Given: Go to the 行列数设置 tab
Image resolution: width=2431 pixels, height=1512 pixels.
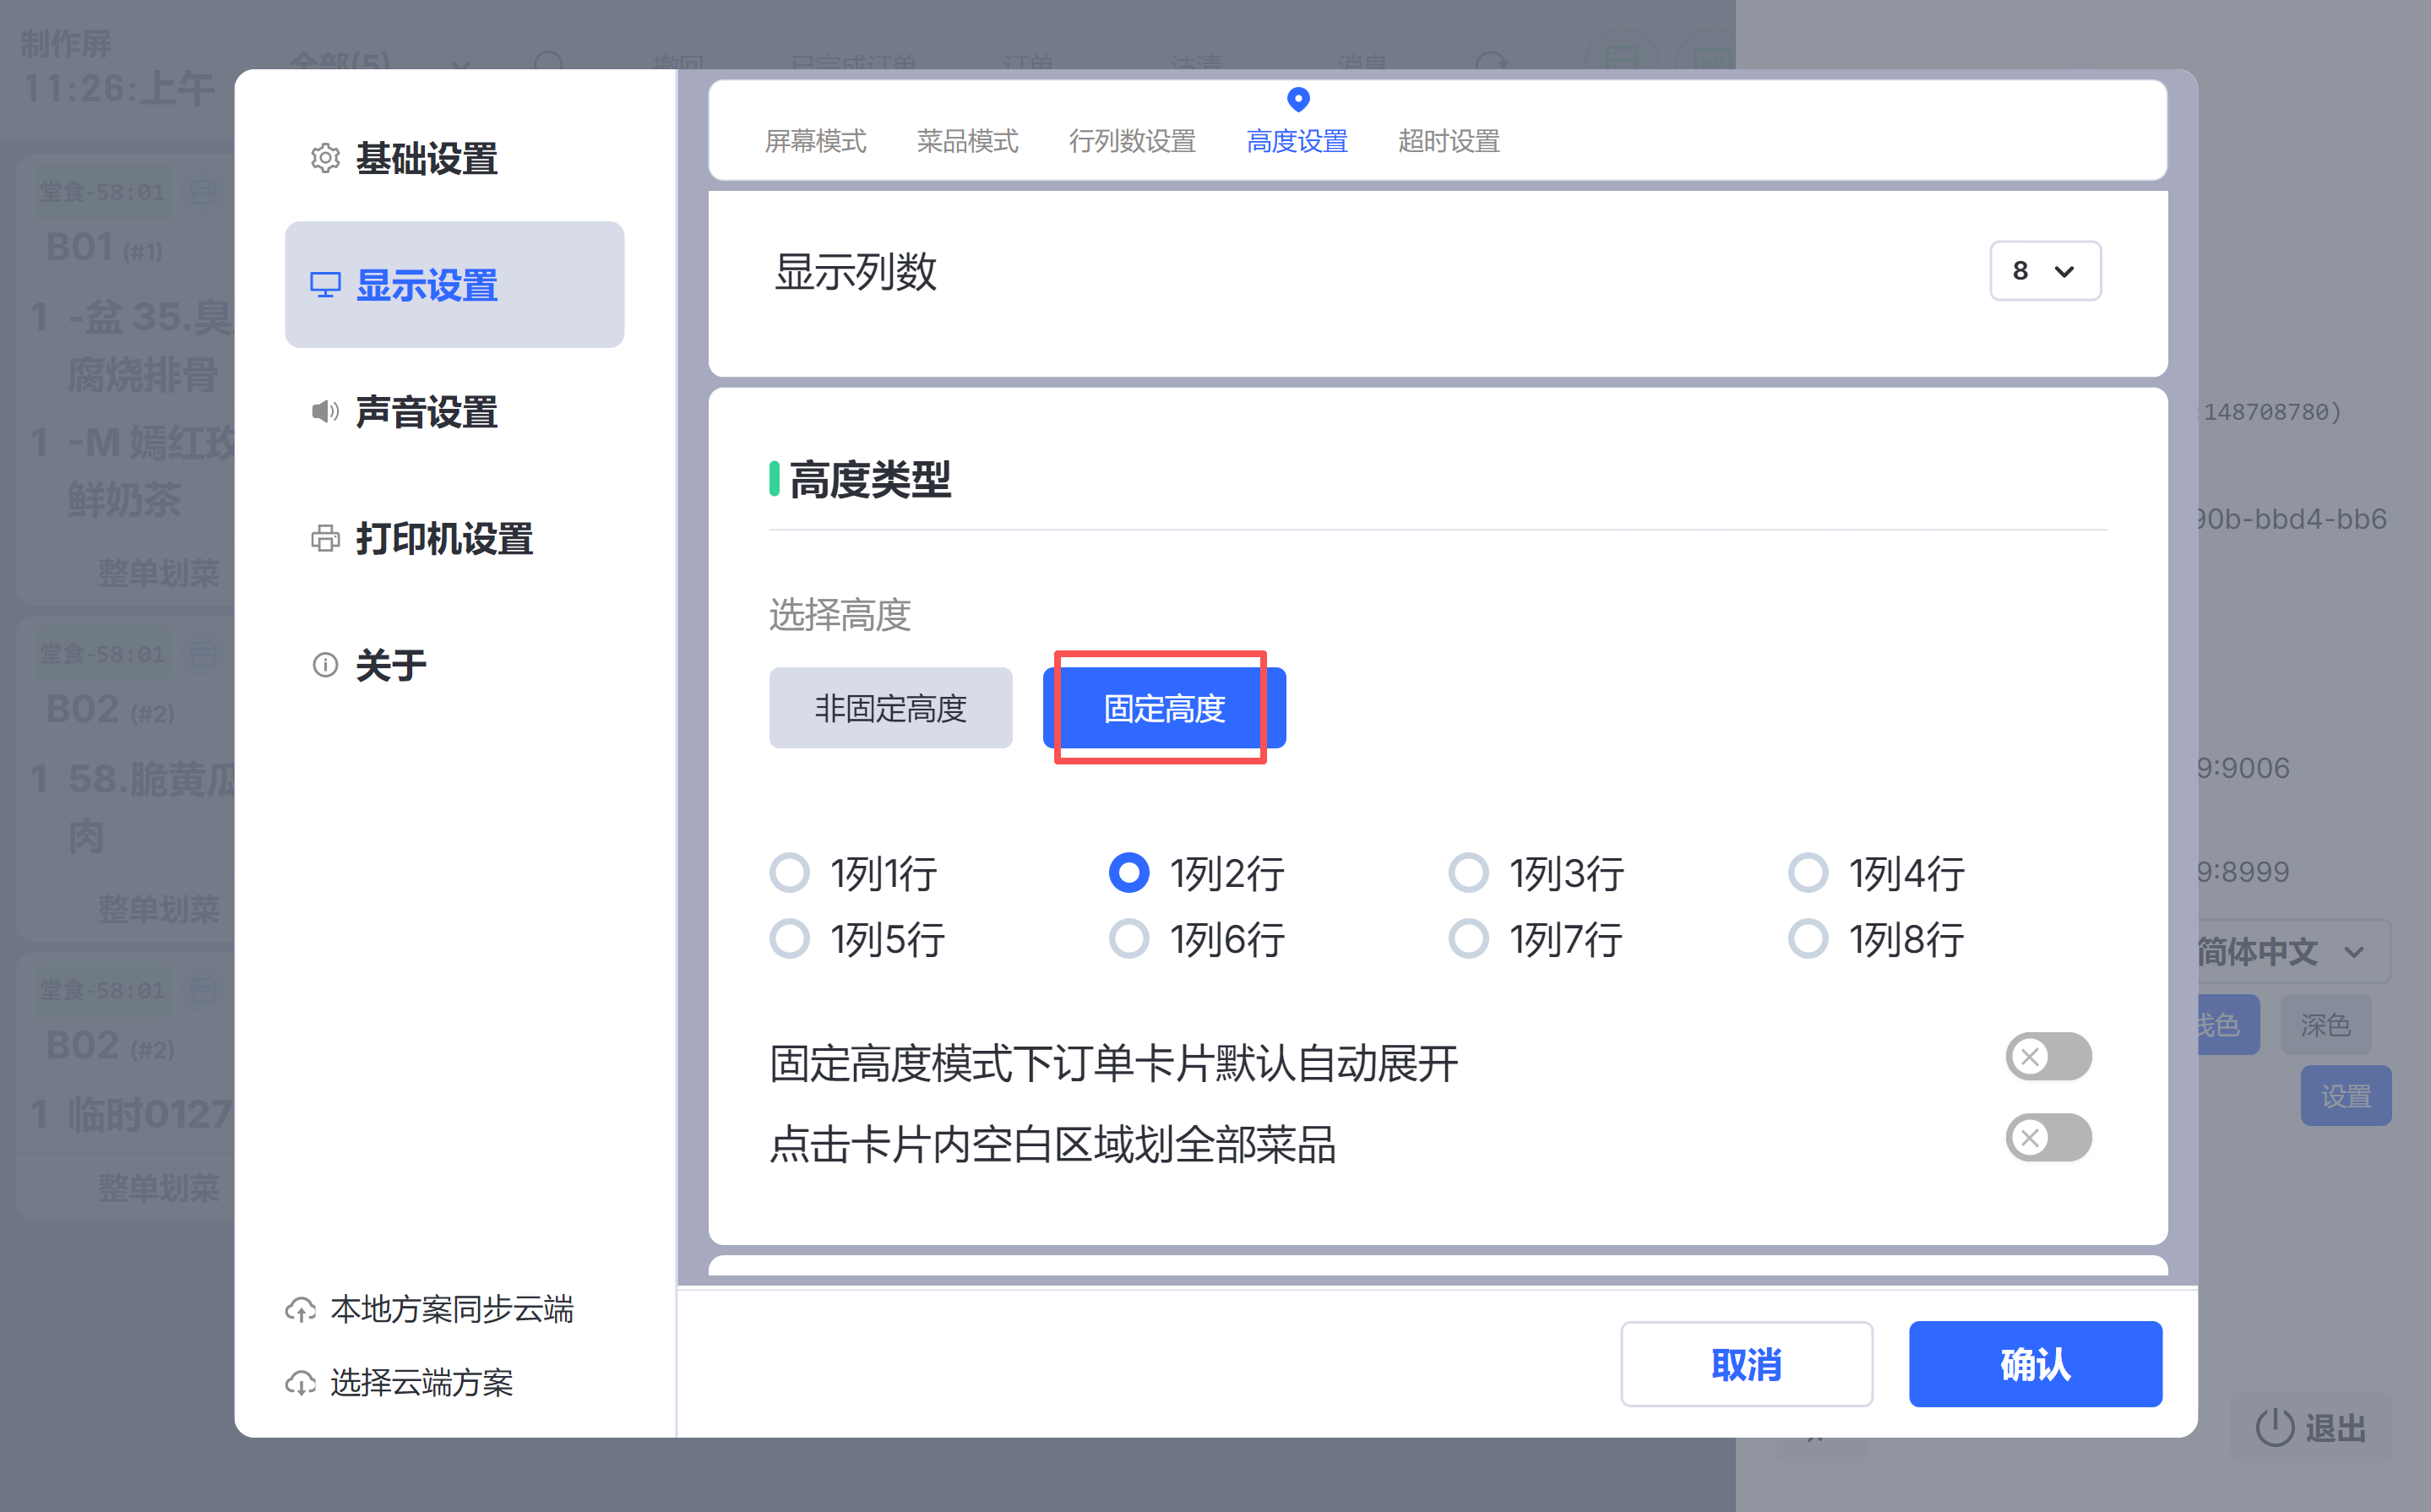Looking at the screenshot, I should (1132, 141).
